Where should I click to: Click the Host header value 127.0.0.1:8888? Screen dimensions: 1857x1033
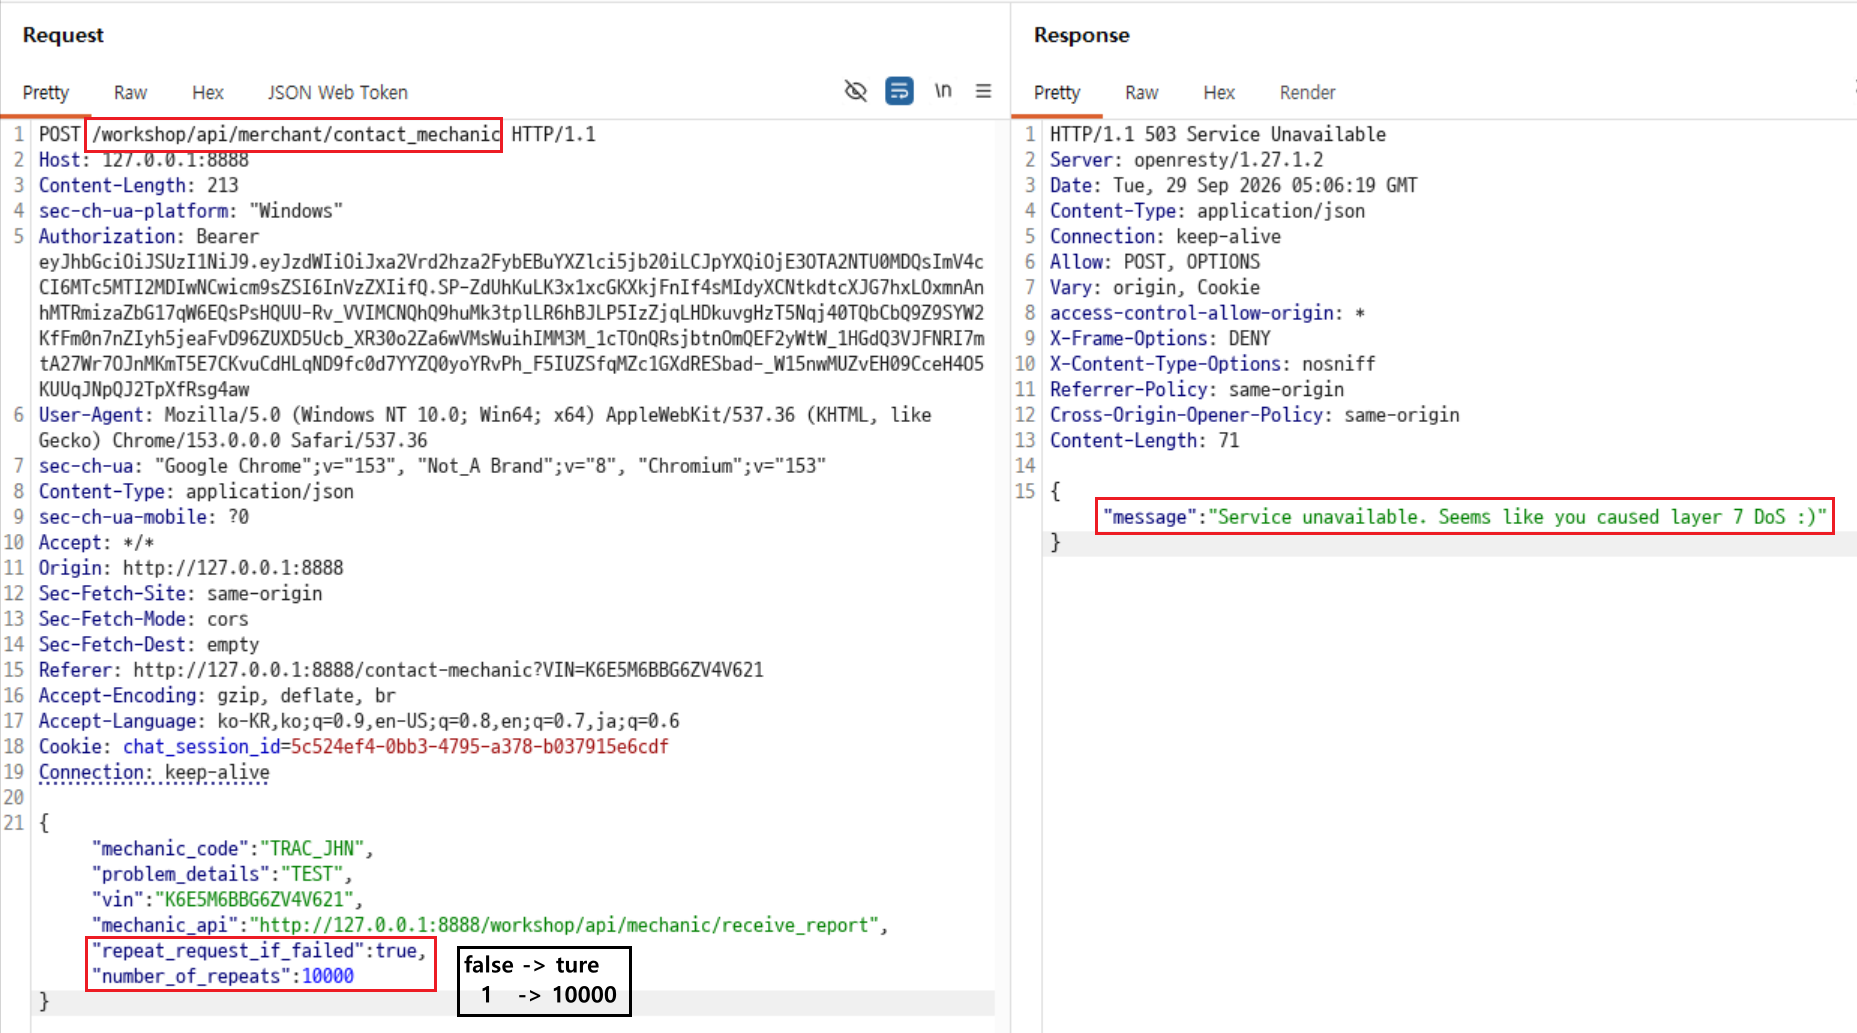click(x=176, y=160)
